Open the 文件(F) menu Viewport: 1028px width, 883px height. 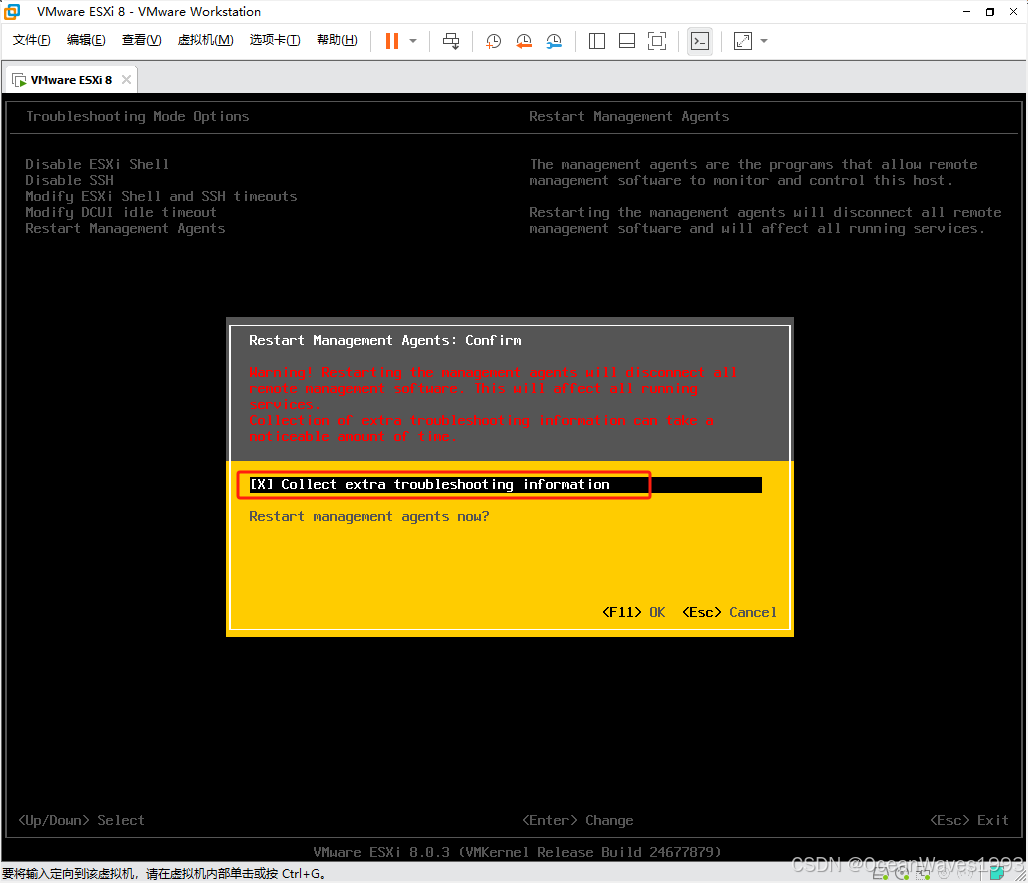[31, 40]
